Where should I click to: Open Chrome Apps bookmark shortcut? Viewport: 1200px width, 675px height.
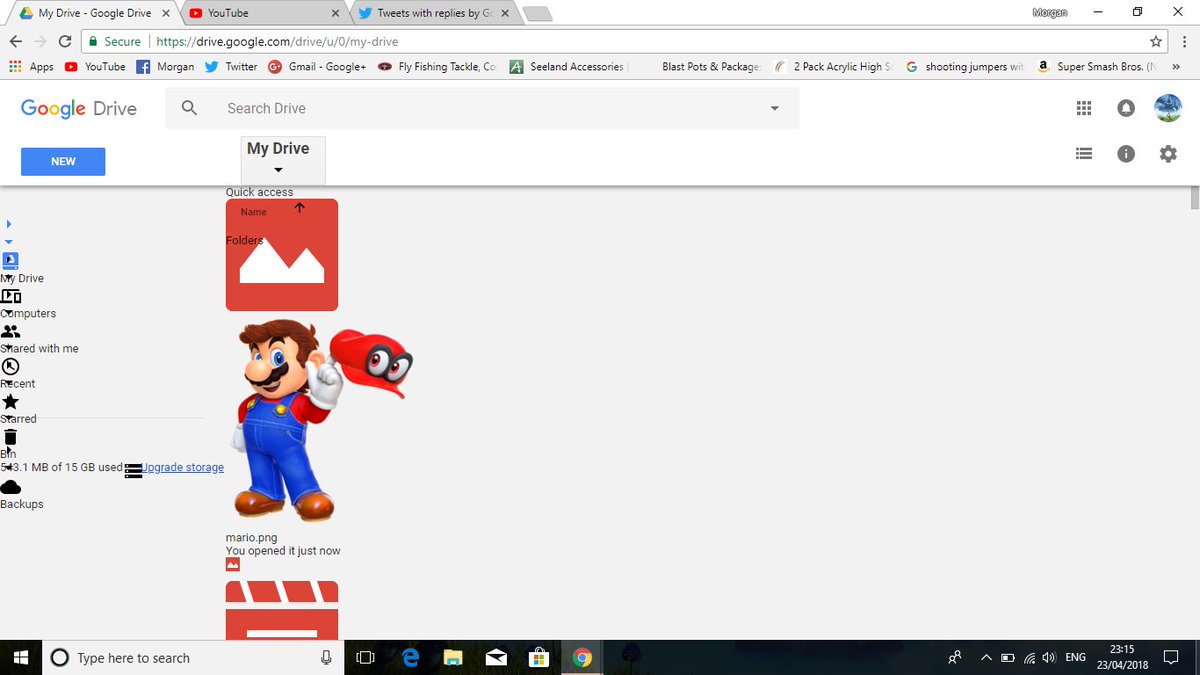(31, 67)
